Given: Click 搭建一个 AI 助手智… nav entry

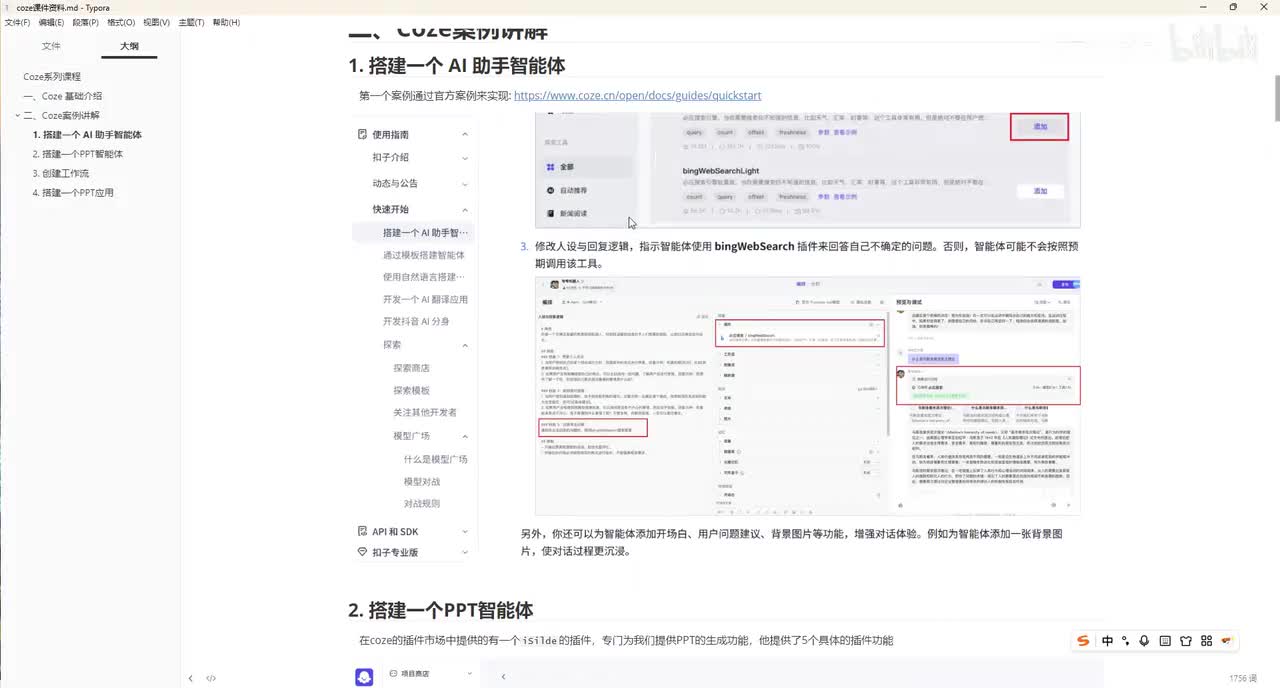Looking at the screenshot, I should click(x=425, y=233).
